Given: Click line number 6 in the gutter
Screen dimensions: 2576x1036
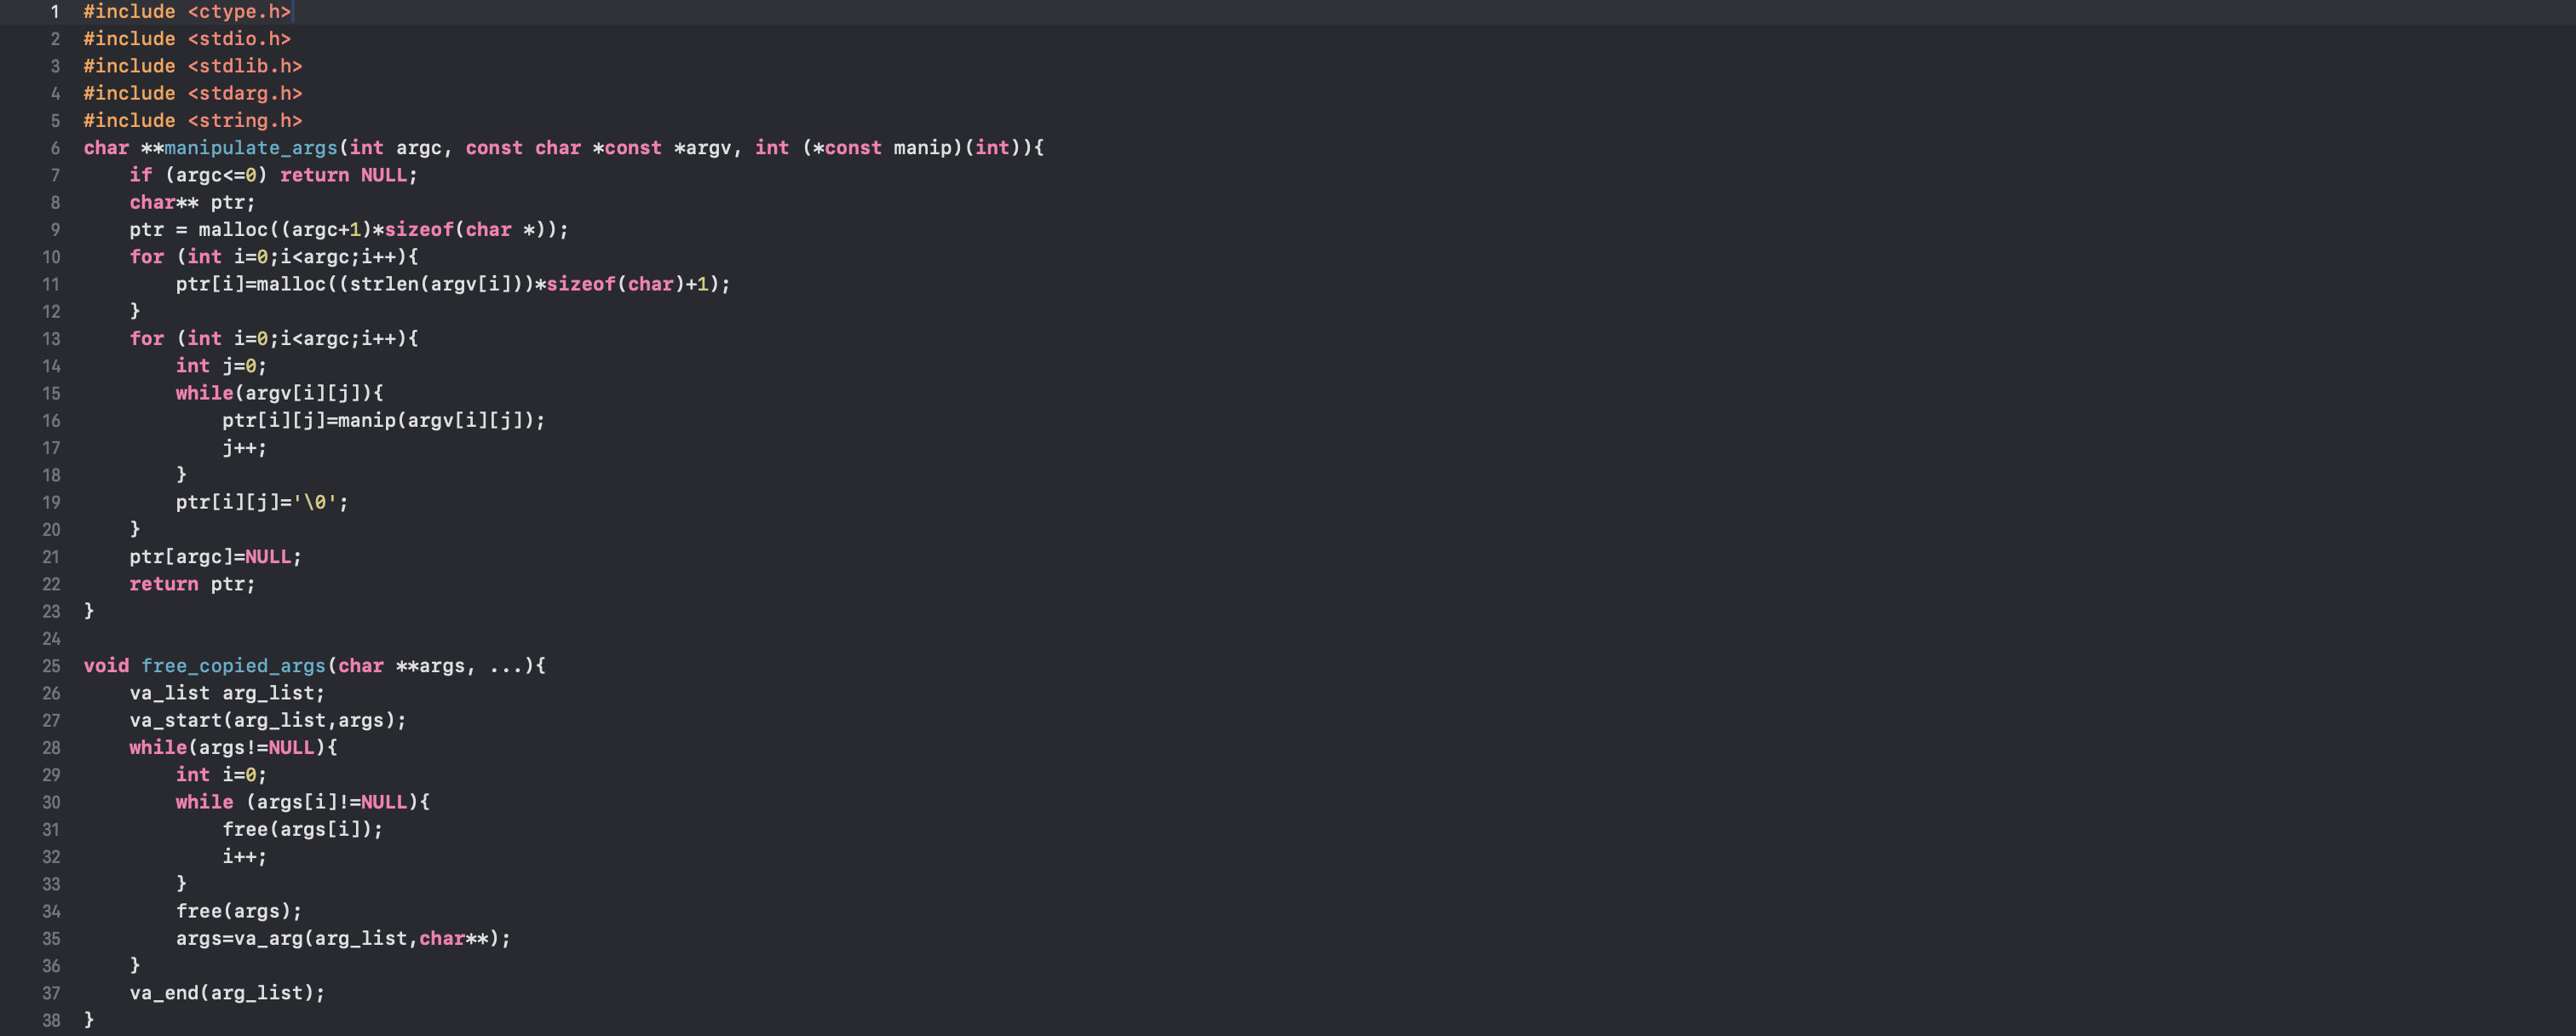Looking at the screenshot, I should (55, 148).
